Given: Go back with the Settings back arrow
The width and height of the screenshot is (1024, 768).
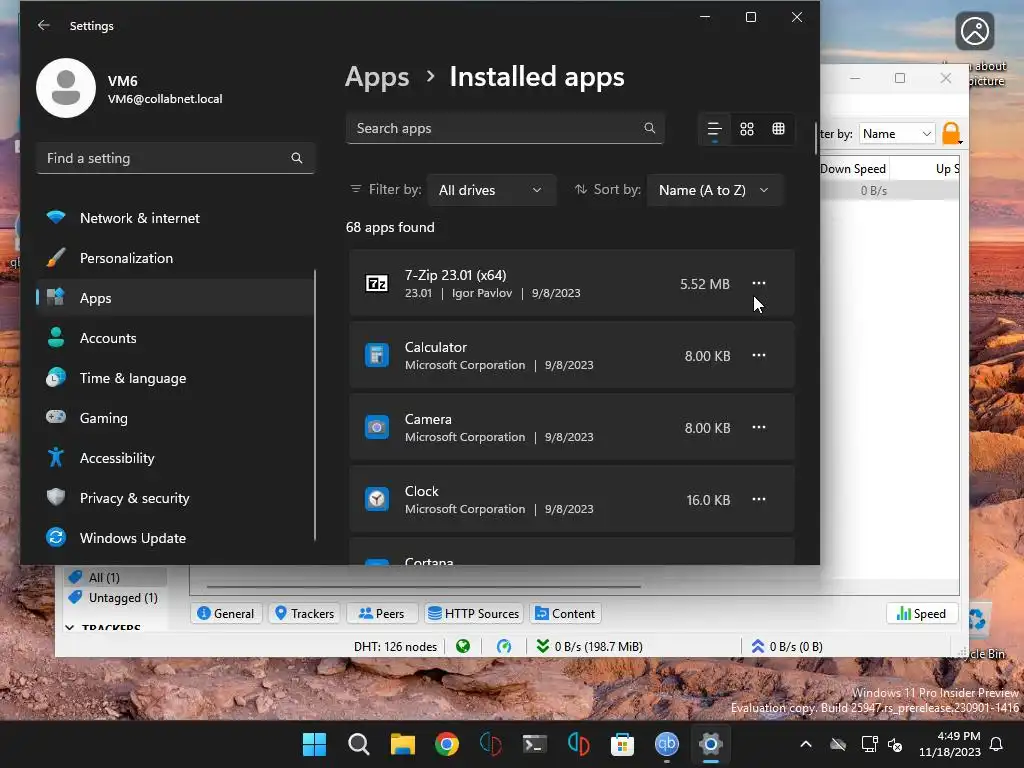Looking at the screenshot, I should tap(44, 25).
